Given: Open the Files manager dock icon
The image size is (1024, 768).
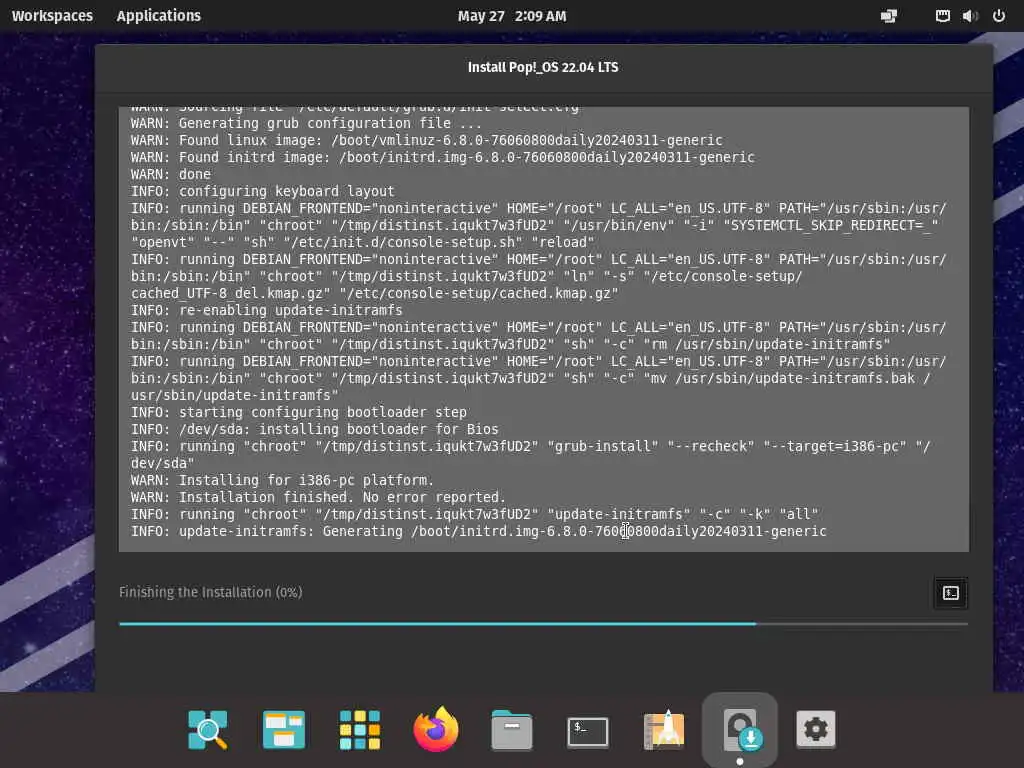Looking at the screenshot, I should click(x=512, y=729).
